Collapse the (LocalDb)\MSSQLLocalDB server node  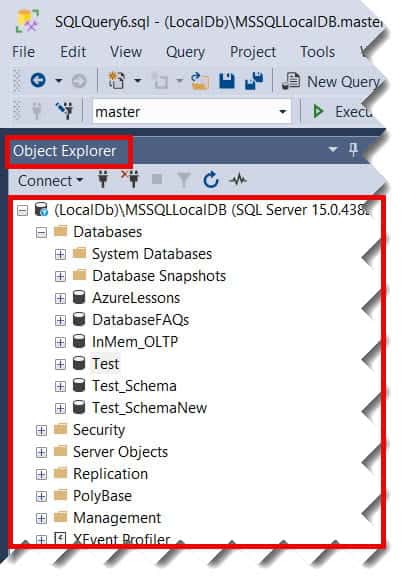tap(23, 210)
